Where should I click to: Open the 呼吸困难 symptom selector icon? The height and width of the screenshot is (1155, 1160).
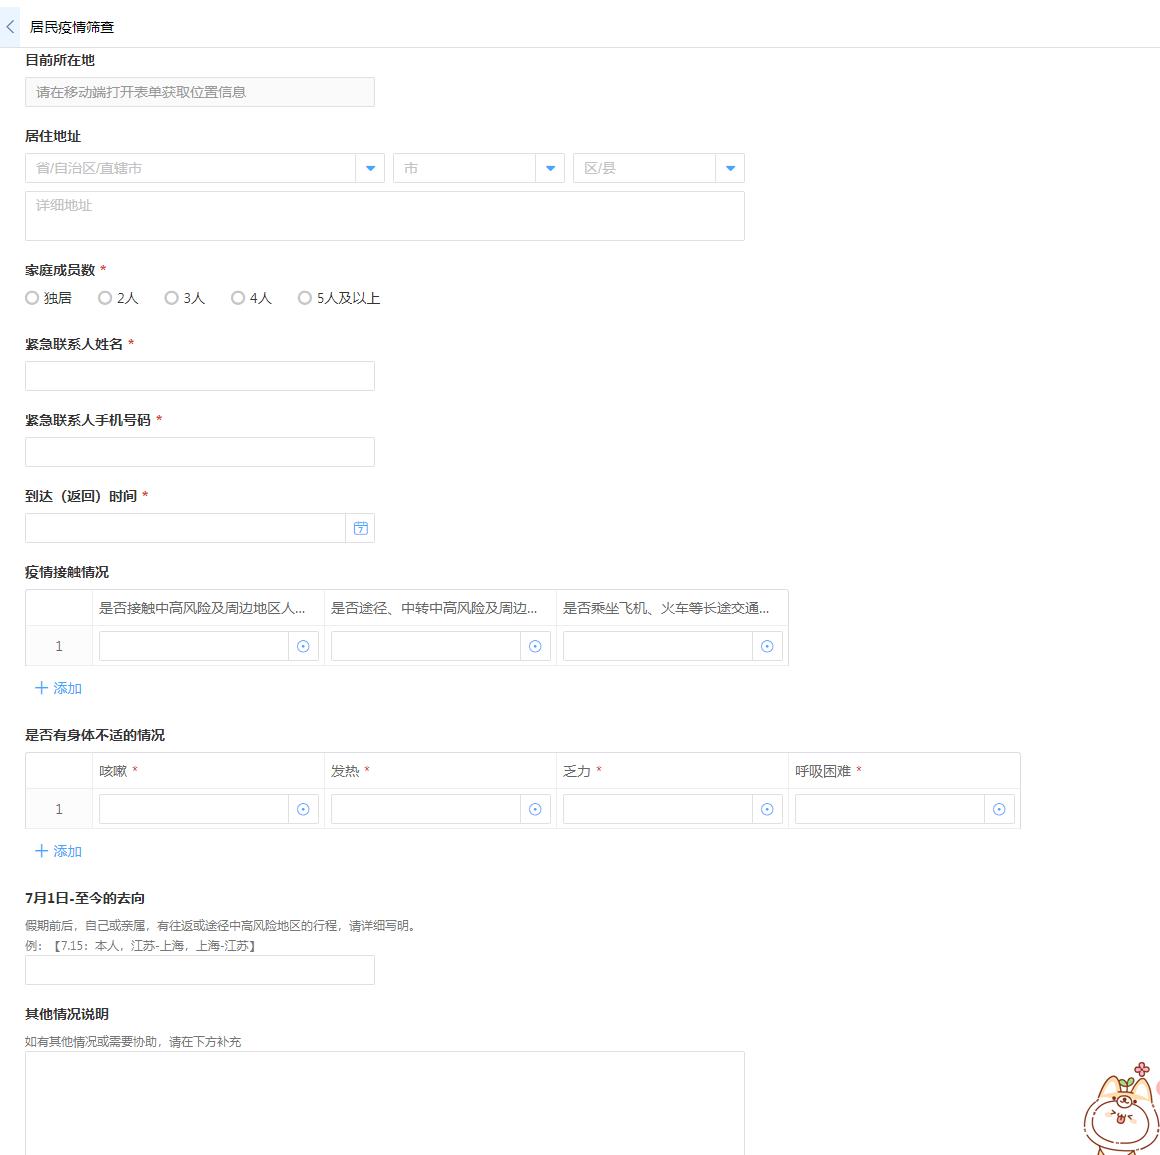pos(999,809)
